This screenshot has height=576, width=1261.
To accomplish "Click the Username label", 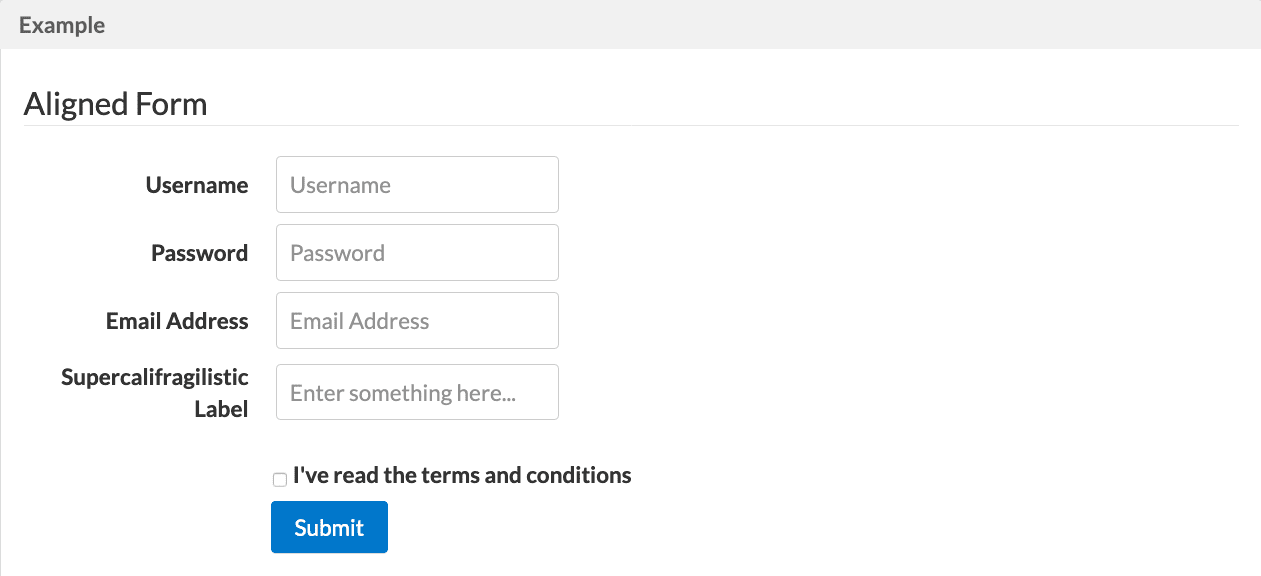I will 197,185.
